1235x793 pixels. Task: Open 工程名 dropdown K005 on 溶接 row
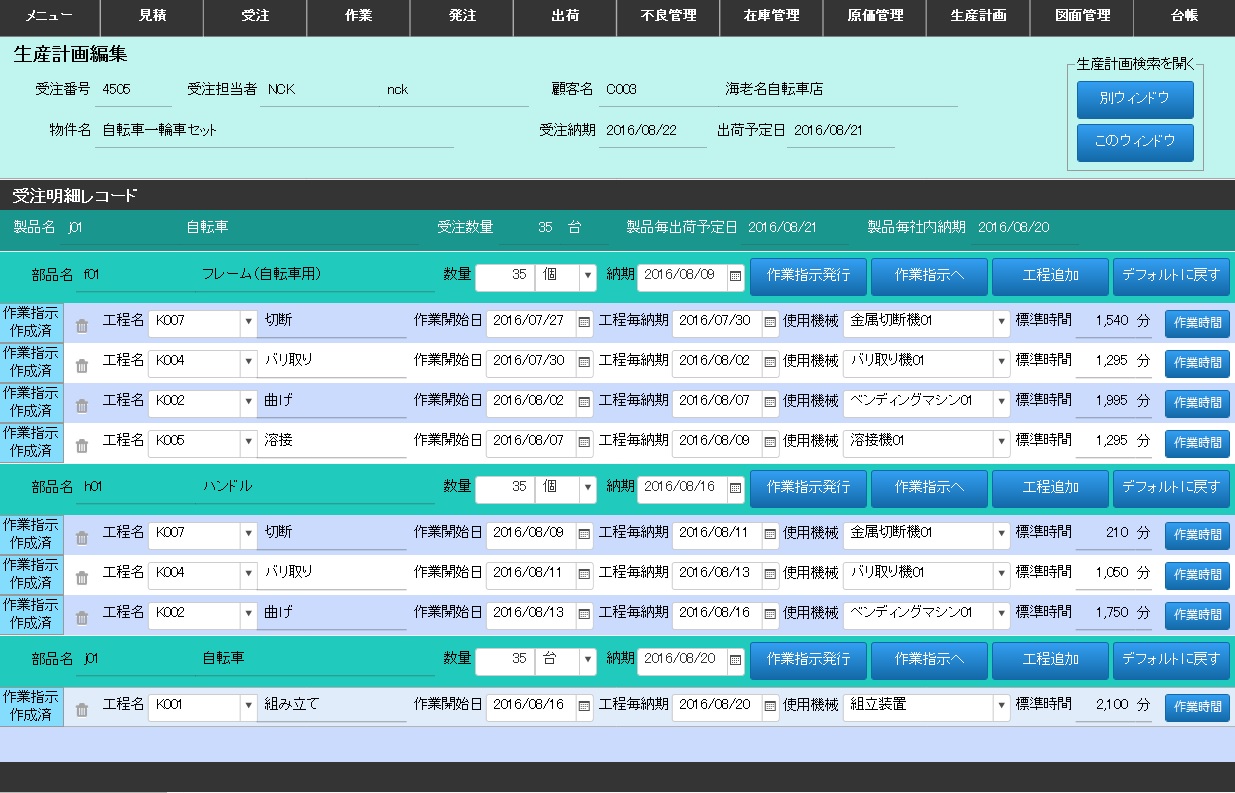(x=248, y=441)
